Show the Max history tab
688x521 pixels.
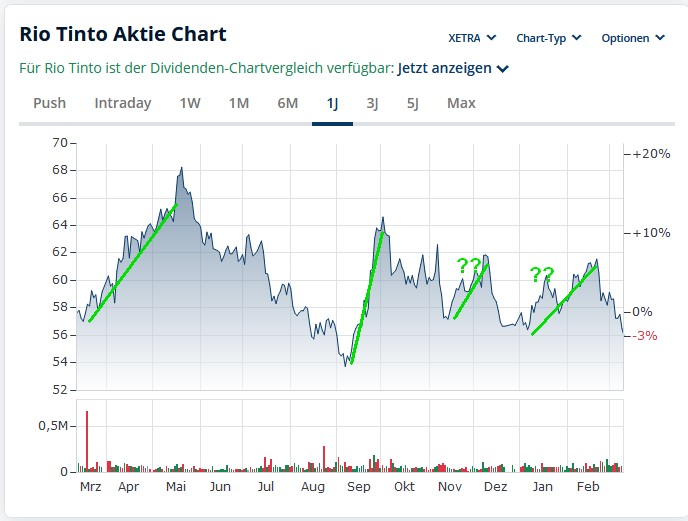click(x=461, y=103)
